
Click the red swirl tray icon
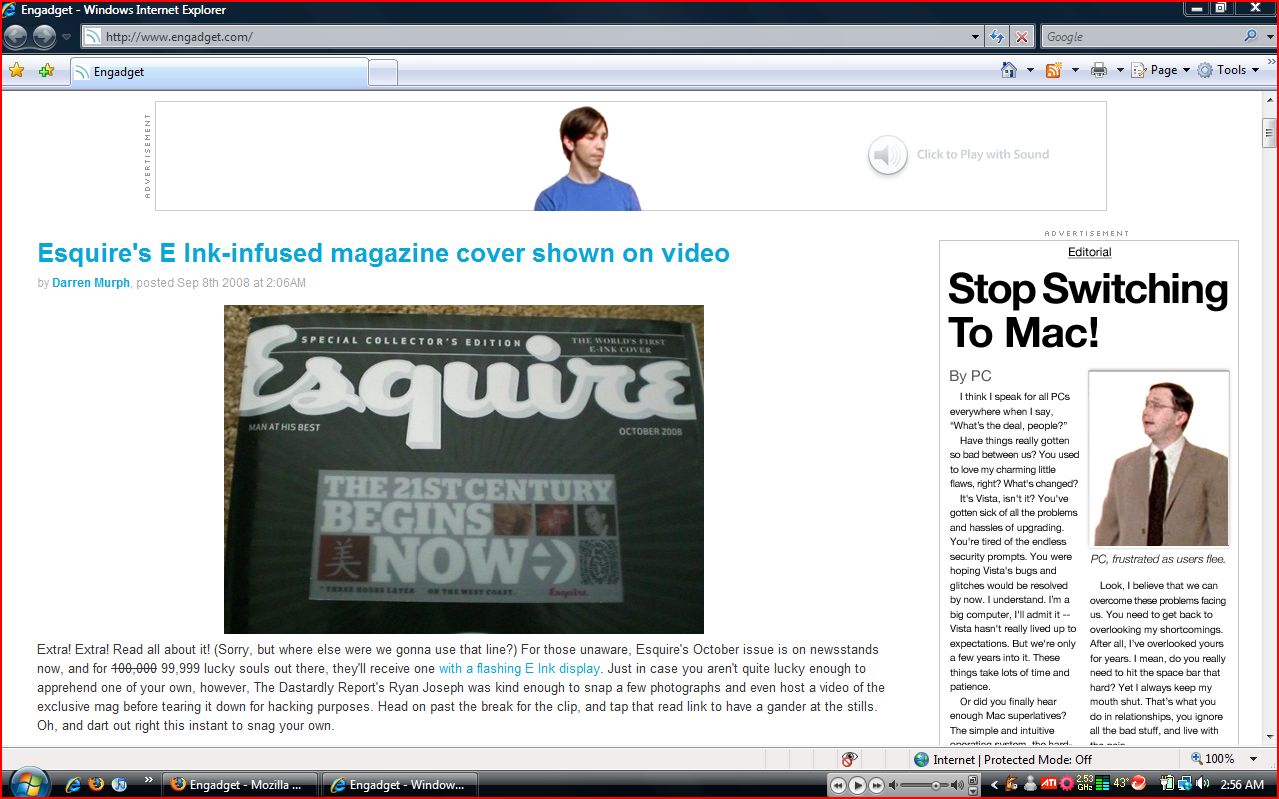1139,784
